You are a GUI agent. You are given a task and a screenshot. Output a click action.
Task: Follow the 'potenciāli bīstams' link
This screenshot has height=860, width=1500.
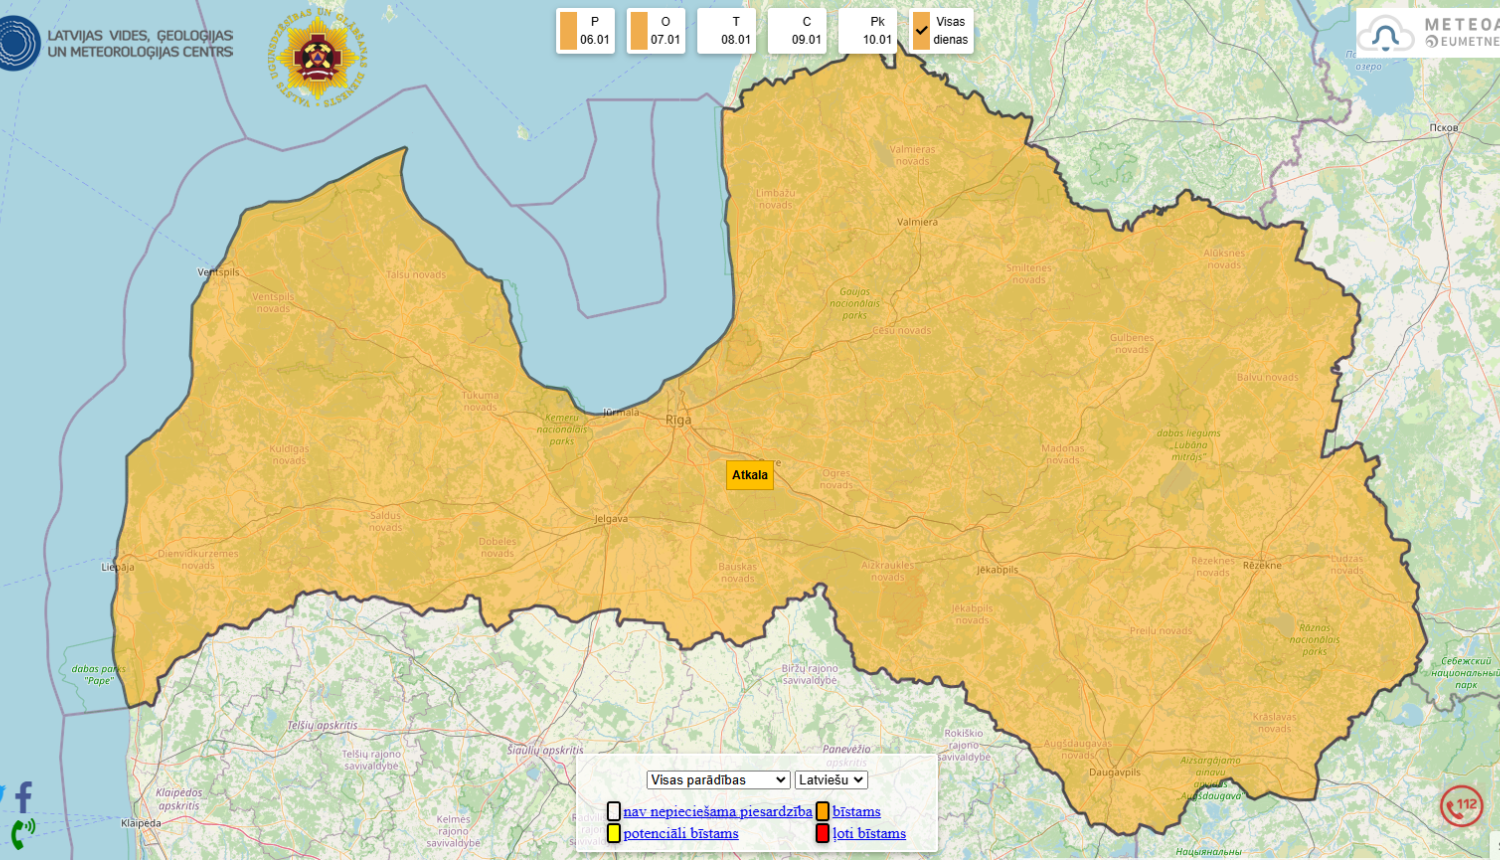[680, 833]
